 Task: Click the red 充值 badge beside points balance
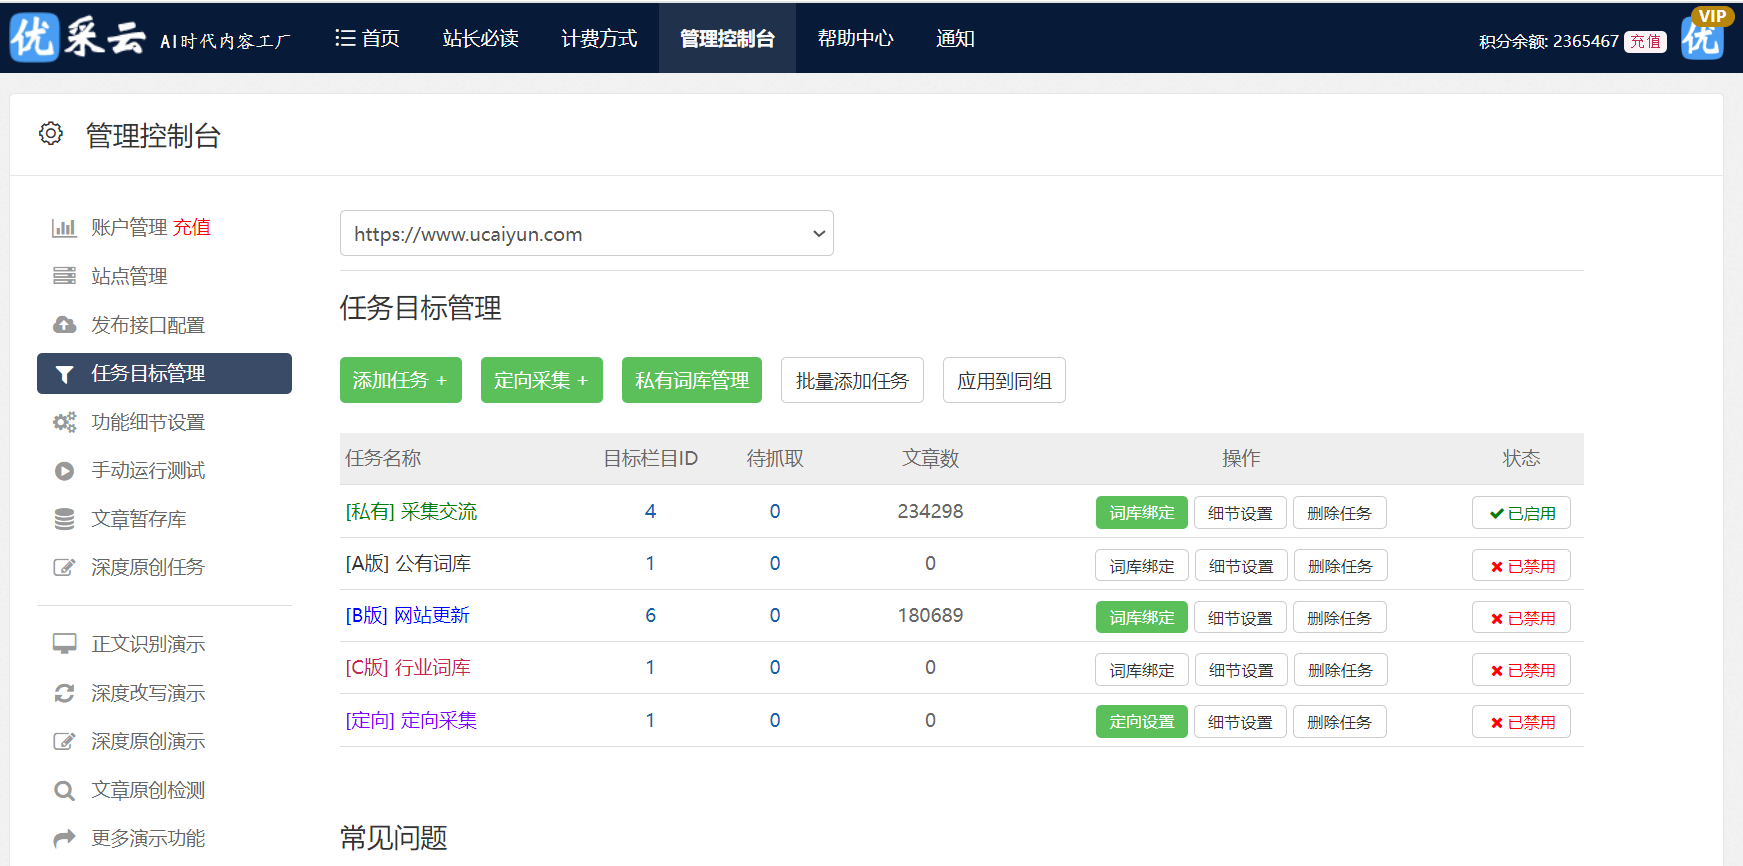pyautogui.click(x=1645, y=41)
